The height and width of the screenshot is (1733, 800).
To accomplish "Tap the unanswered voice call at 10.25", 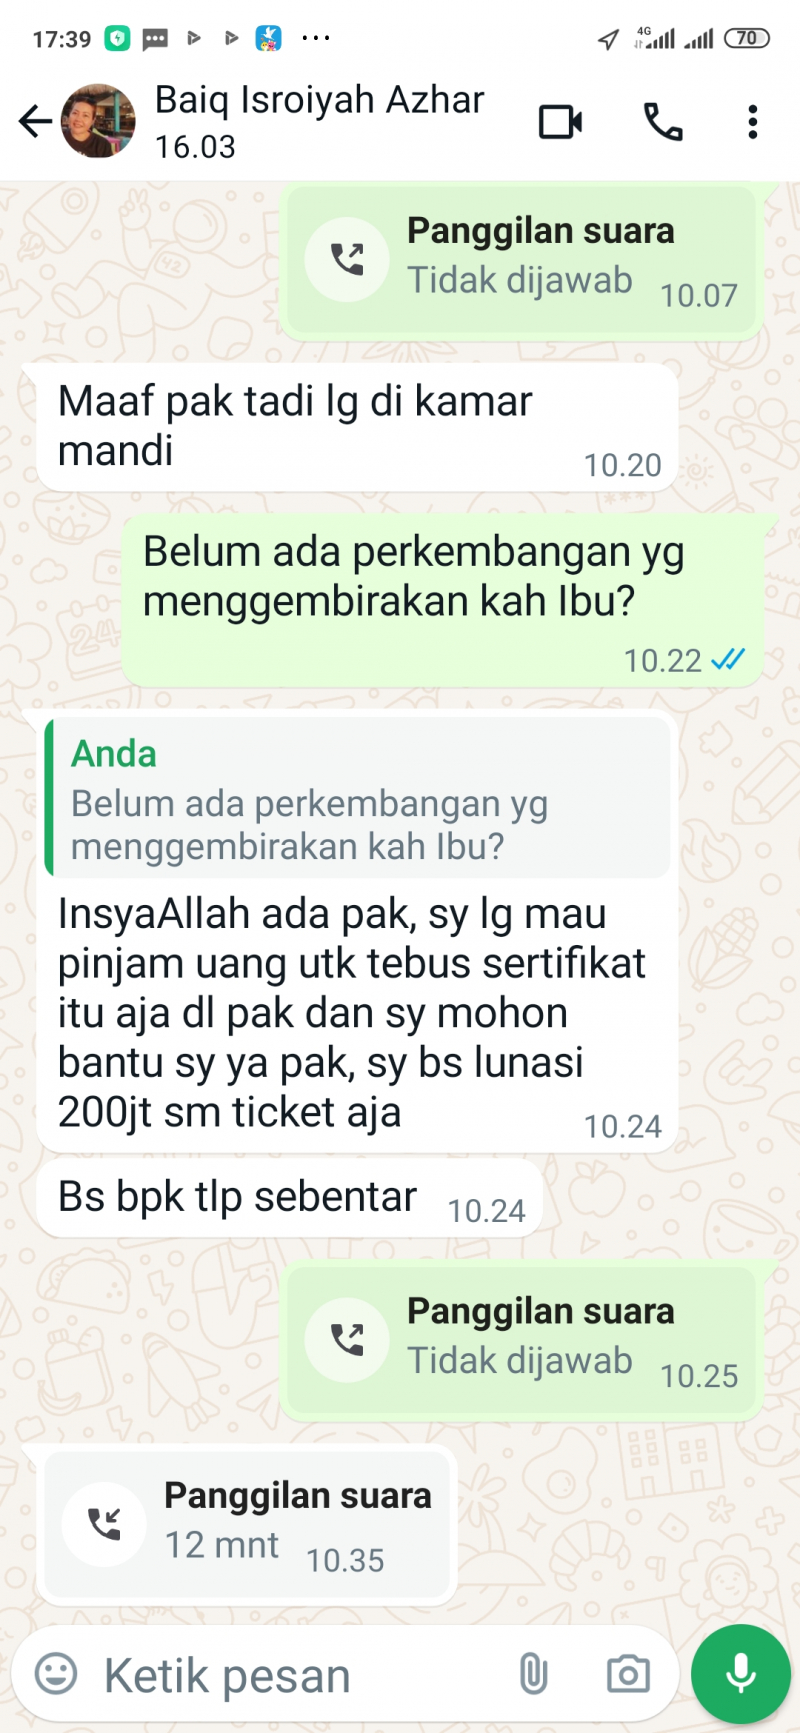I will point(522,1341).
